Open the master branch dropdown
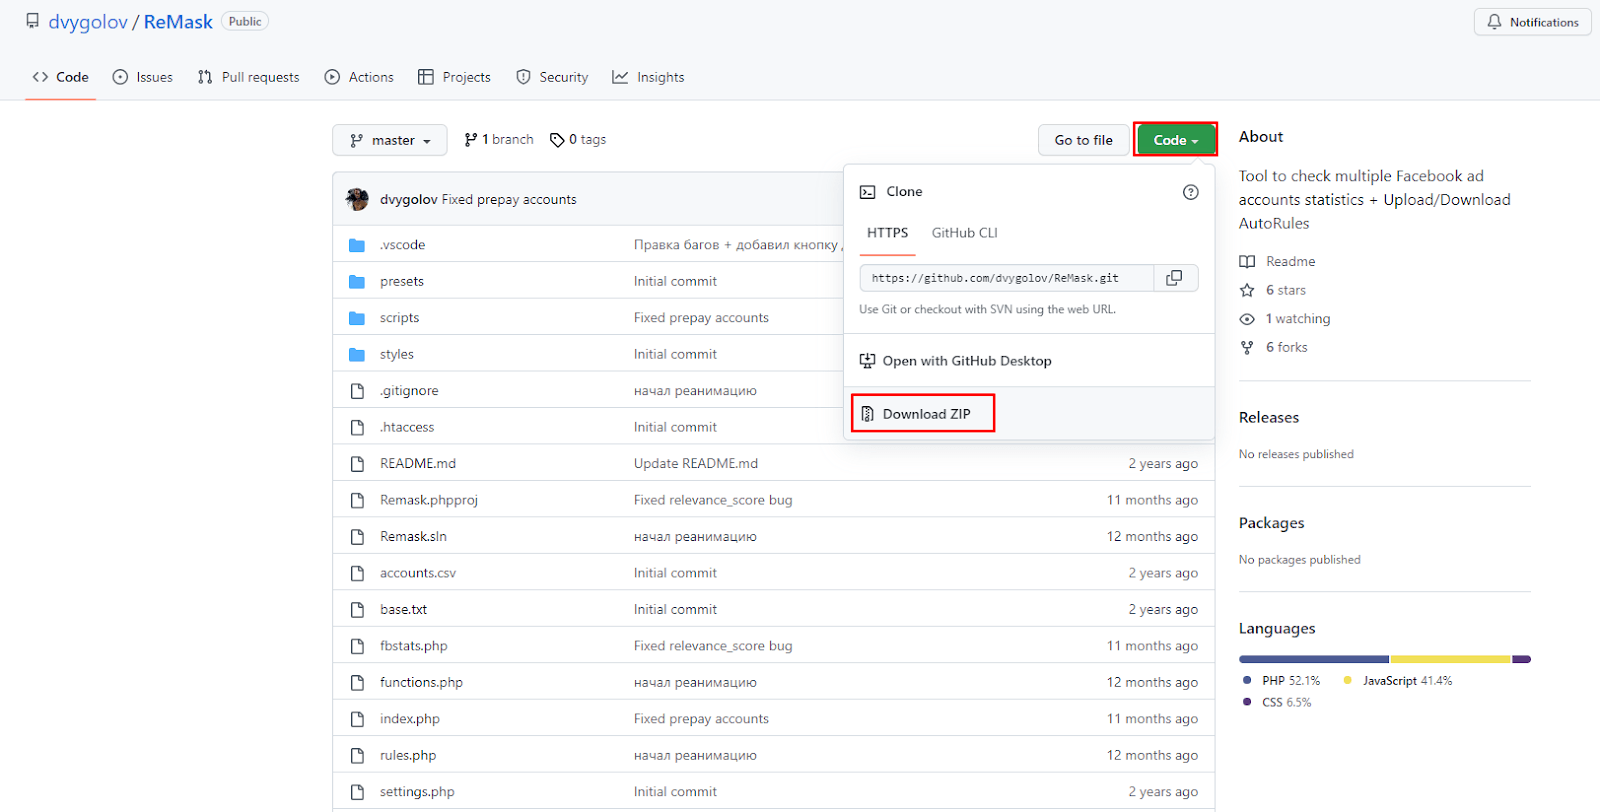The height and width of the screenshot is (812, 1600). click(x=390, y=140)
